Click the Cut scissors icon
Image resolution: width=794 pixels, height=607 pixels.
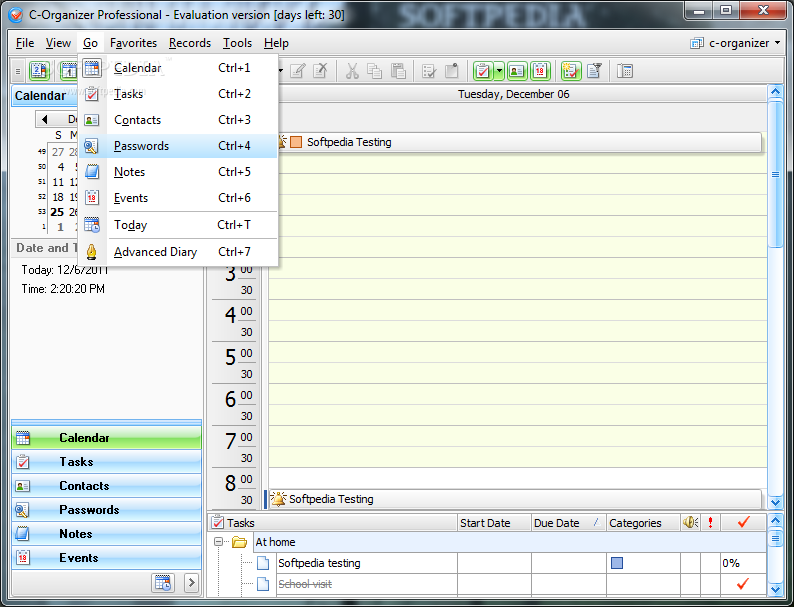pos(352,71)
